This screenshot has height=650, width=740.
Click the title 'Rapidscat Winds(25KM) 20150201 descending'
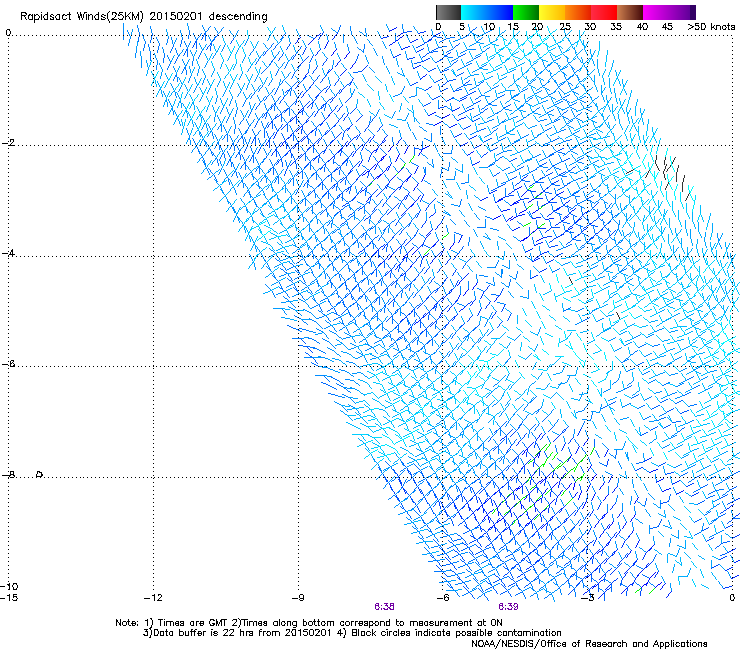pyautogui.click(x=143, y=17)
